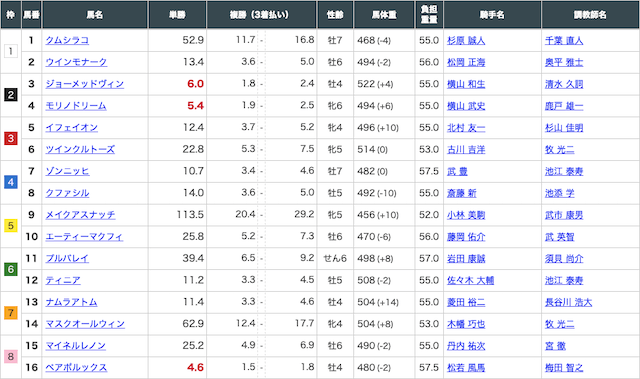The width and height of the screenshot is (640, 379).
Task: Select trainer link 梅田 智之
Action: [564, 368]
